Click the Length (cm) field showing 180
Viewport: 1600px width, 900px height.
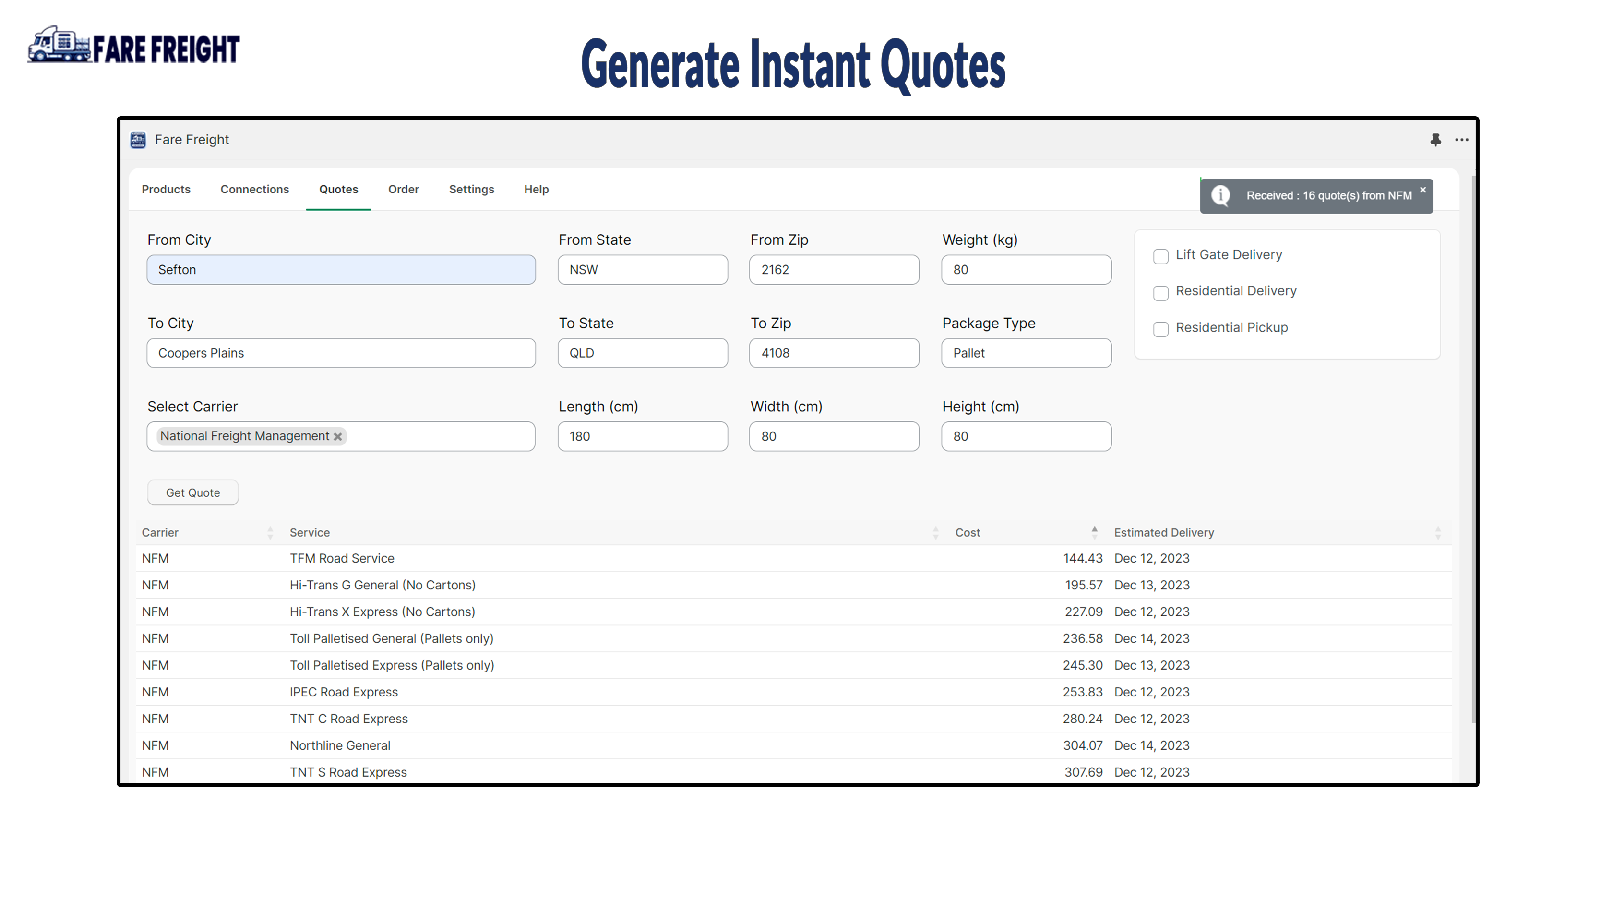[643, 436]
